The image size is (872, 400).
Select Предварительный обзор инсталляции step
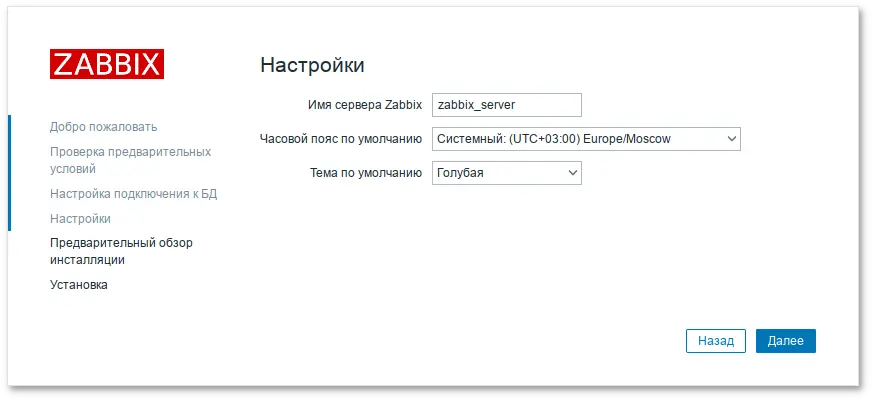click(121, 251)
